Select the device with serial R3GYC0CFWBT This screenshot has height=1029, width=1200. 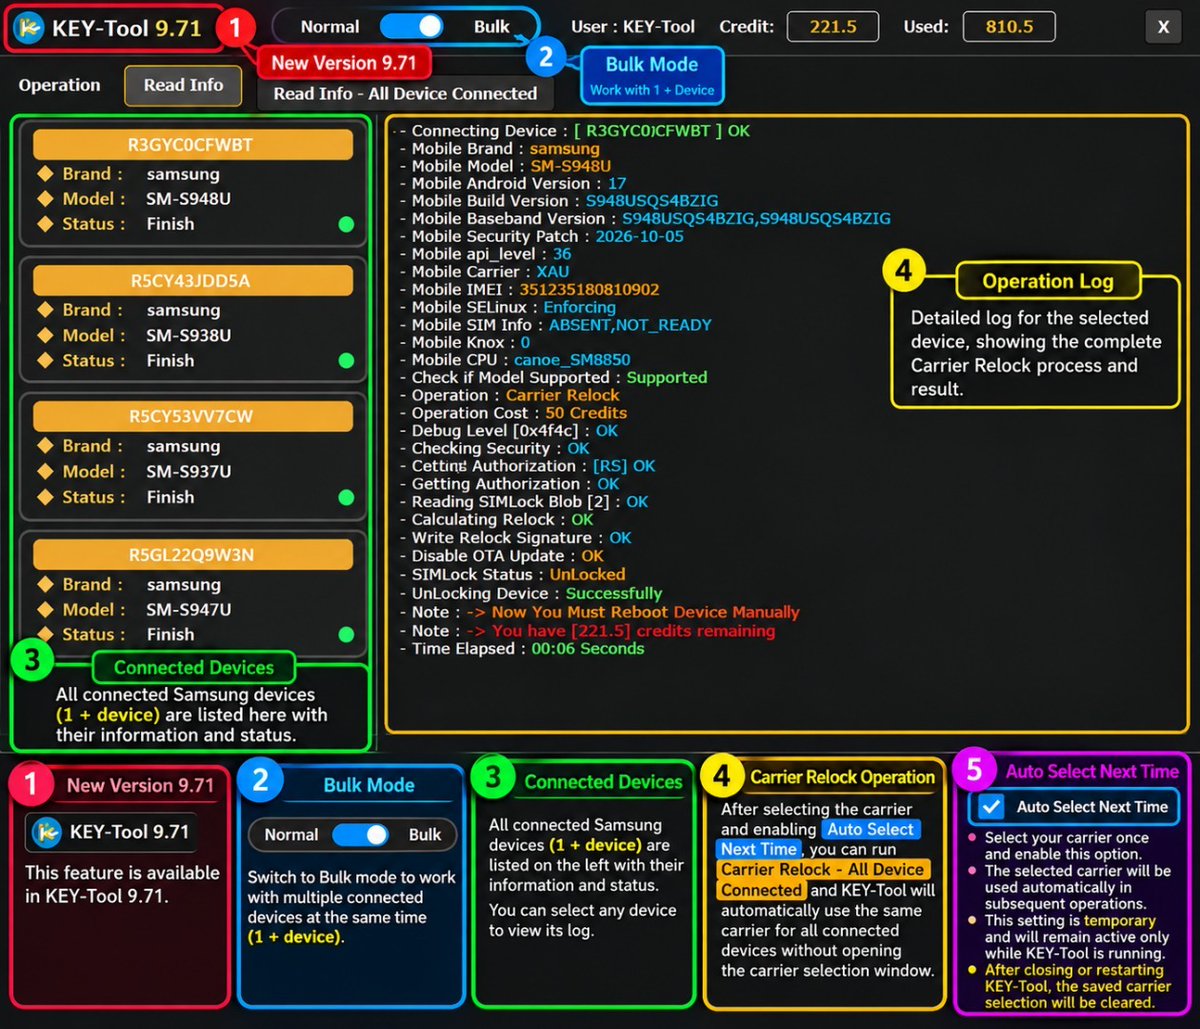193,145
